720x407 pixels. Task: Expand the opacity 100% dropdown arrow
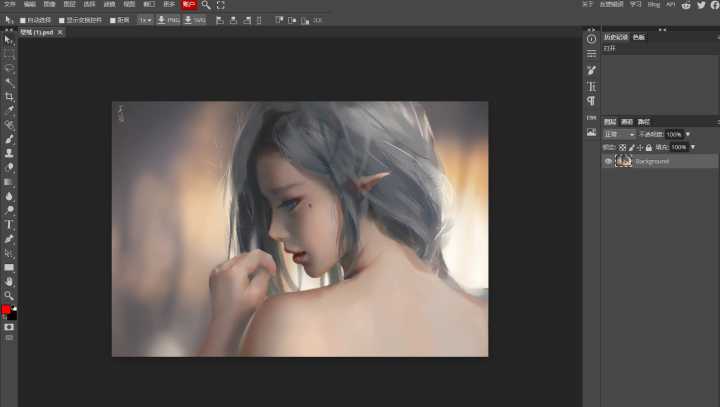pos(688,134)
